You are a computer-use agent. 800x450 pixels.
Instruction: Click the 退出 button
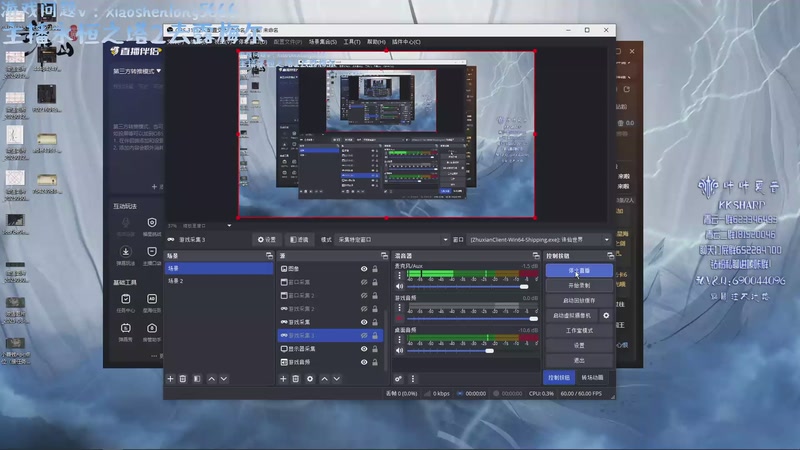pyautogui.click(x=579, y=360)
